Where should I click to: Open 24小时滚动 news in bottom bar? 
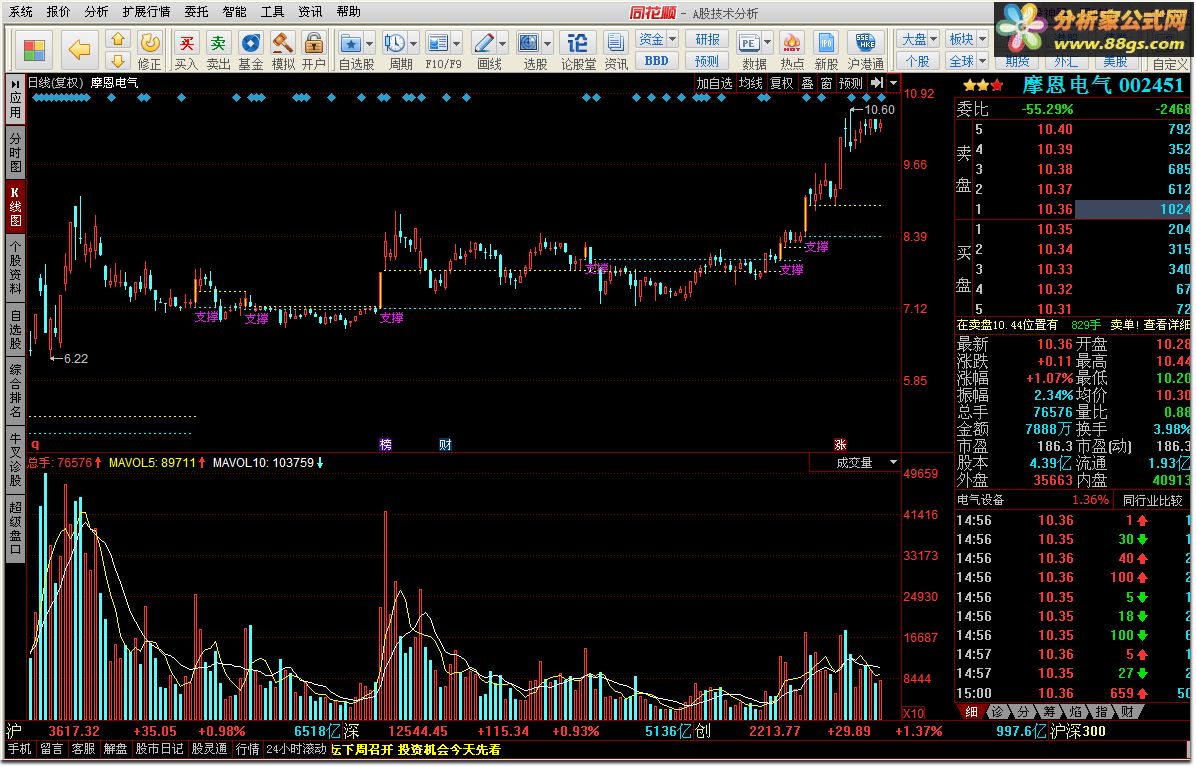coord(296,749)
